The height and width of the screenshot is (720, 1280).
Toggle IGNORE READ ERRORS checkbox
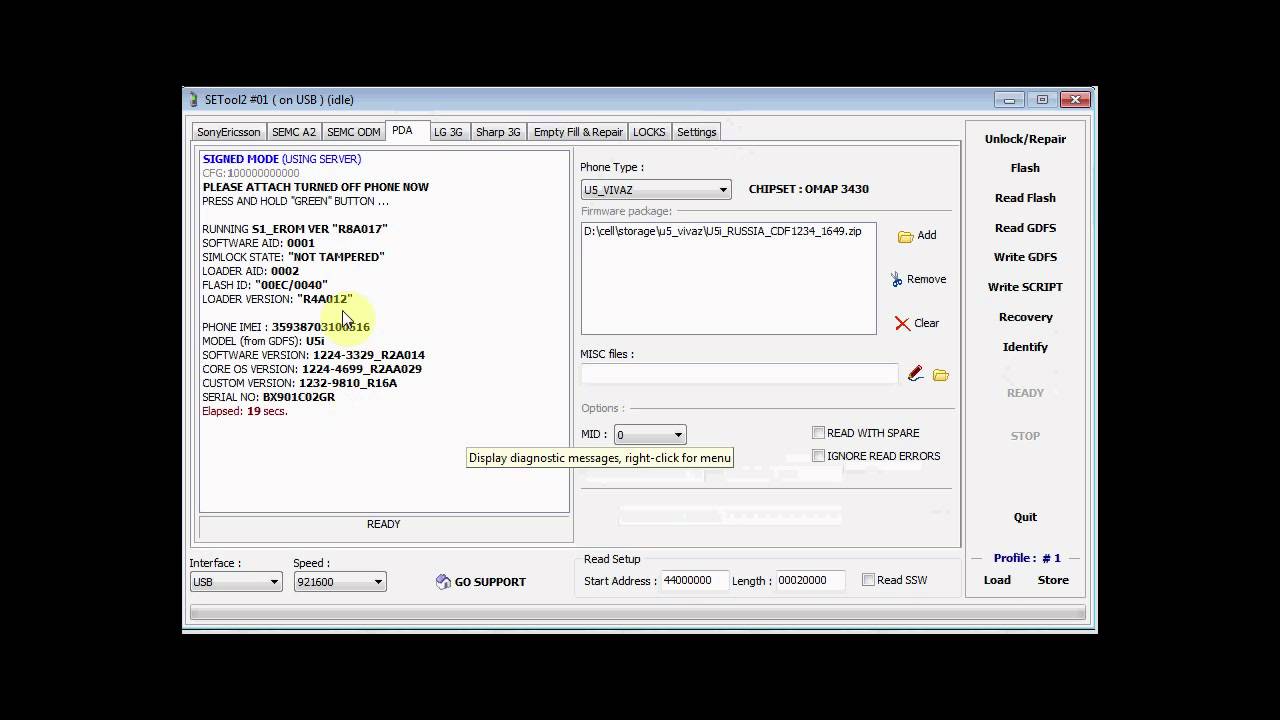[x=818, y=456]
